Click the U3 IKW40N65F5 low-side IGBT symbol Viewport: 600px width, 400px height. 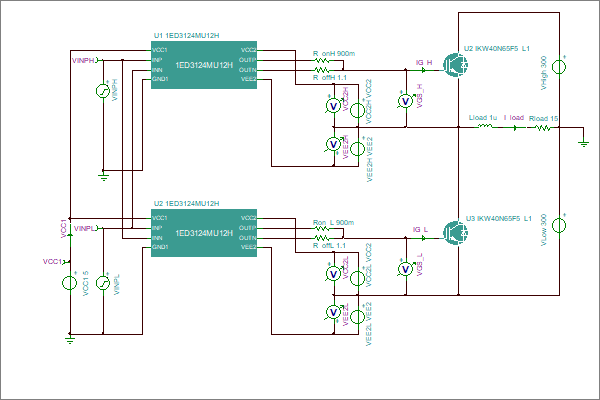click(x=455, y=232)
